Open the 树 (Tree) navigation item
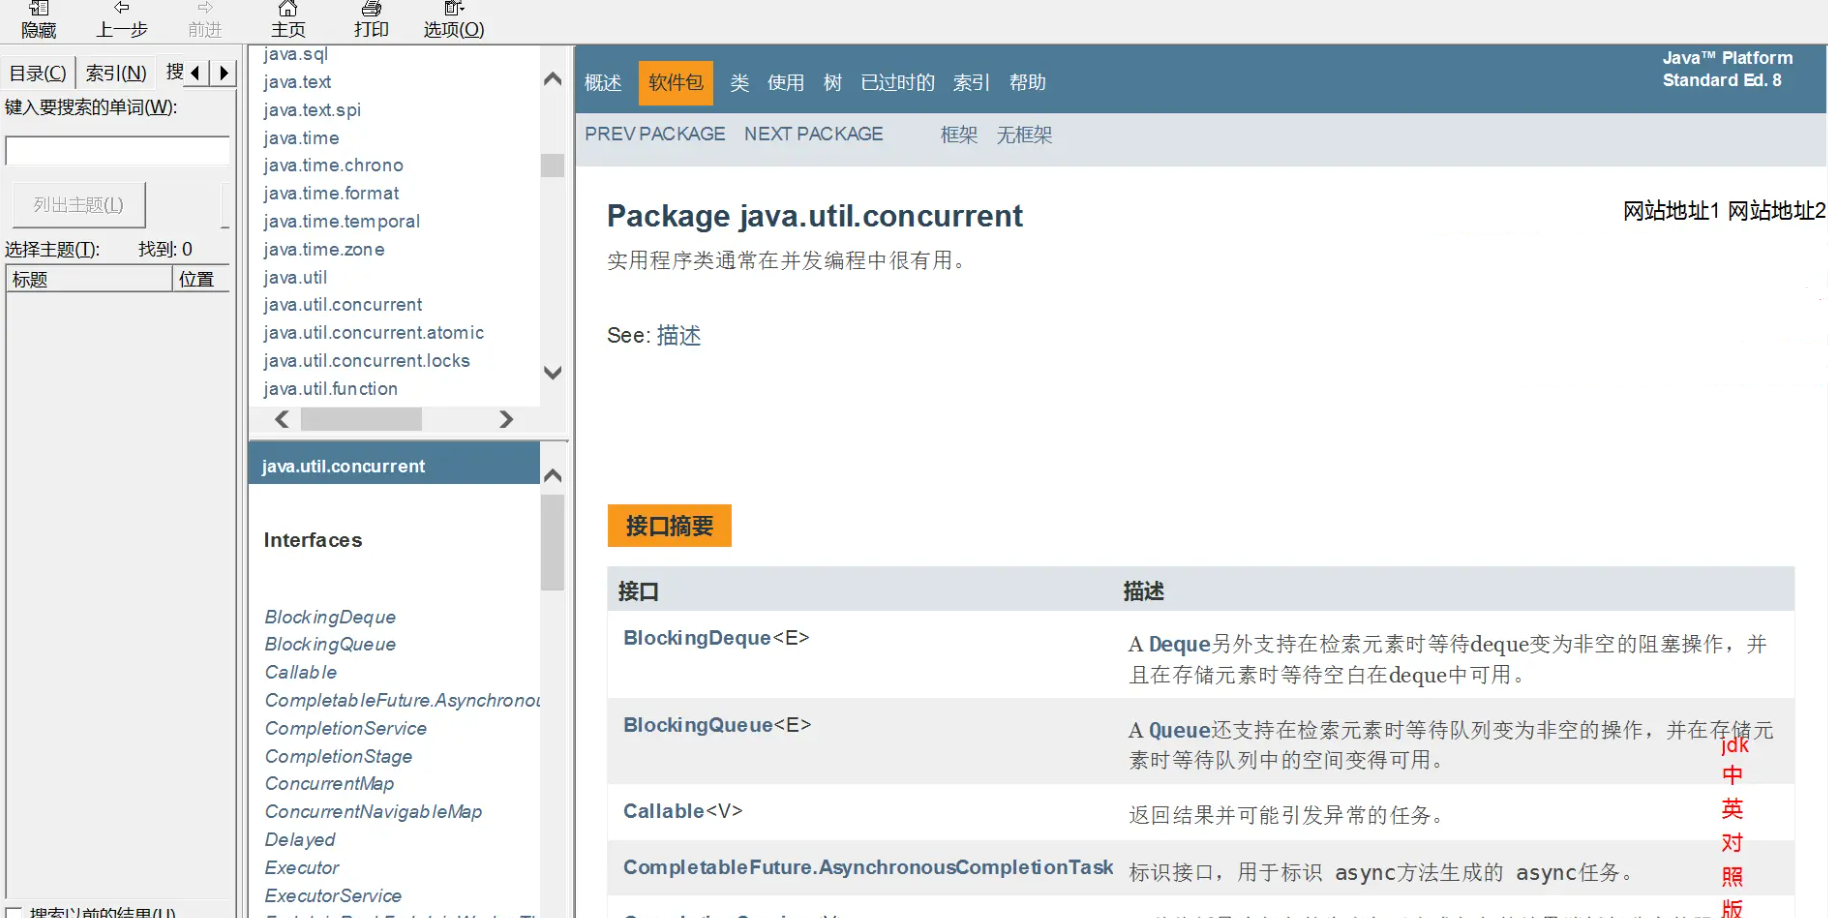 coord(833,82)
